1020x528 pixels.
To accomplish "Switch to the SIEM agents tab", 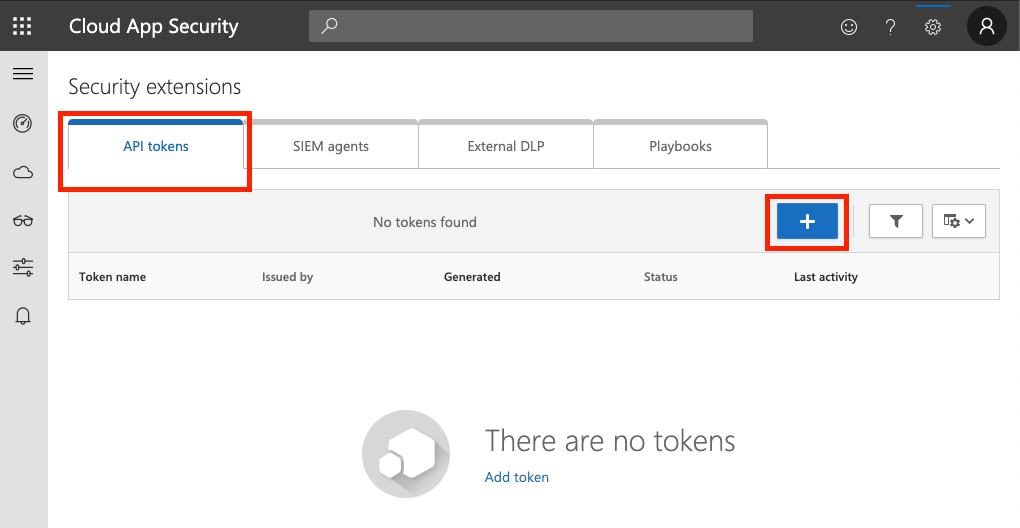I will [x=331, y=146].
